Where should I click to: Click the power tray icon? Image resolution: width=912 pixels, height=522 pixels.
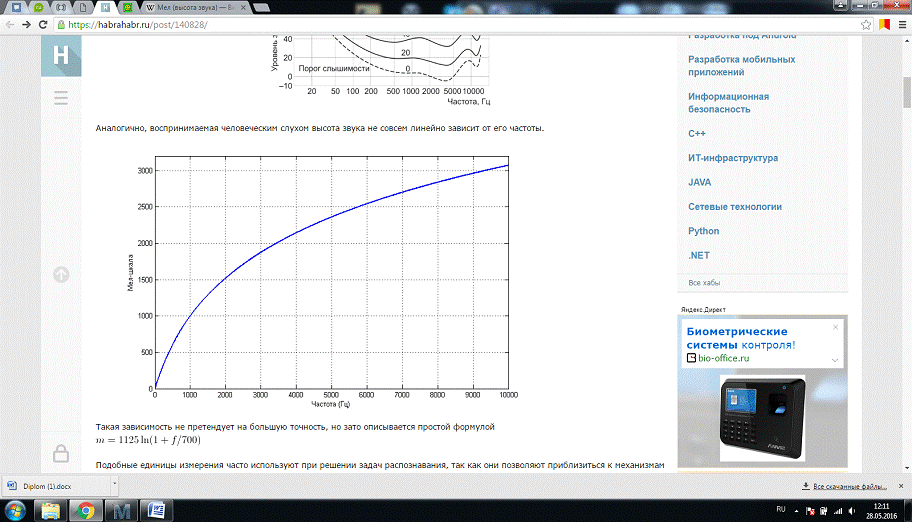click(824, 511)
